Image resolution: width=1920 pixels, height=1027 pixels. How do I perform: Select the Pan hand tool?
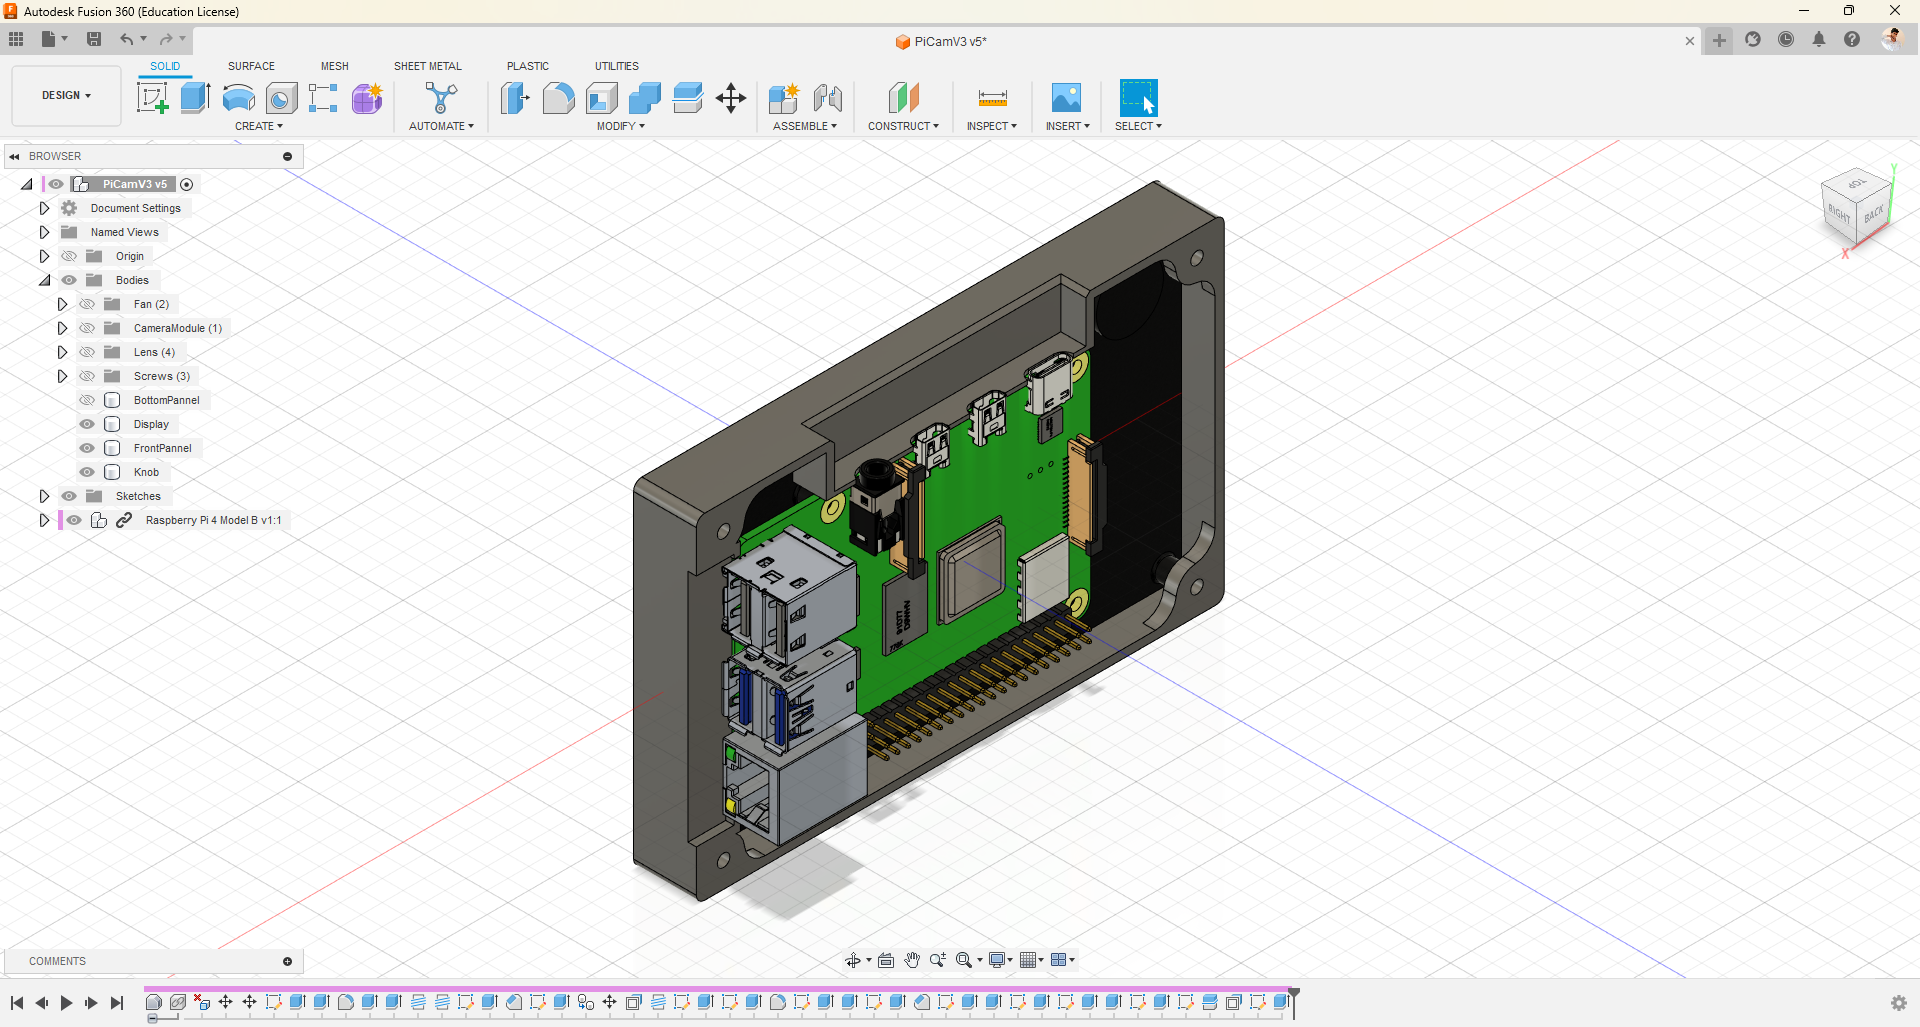point(912,960)
